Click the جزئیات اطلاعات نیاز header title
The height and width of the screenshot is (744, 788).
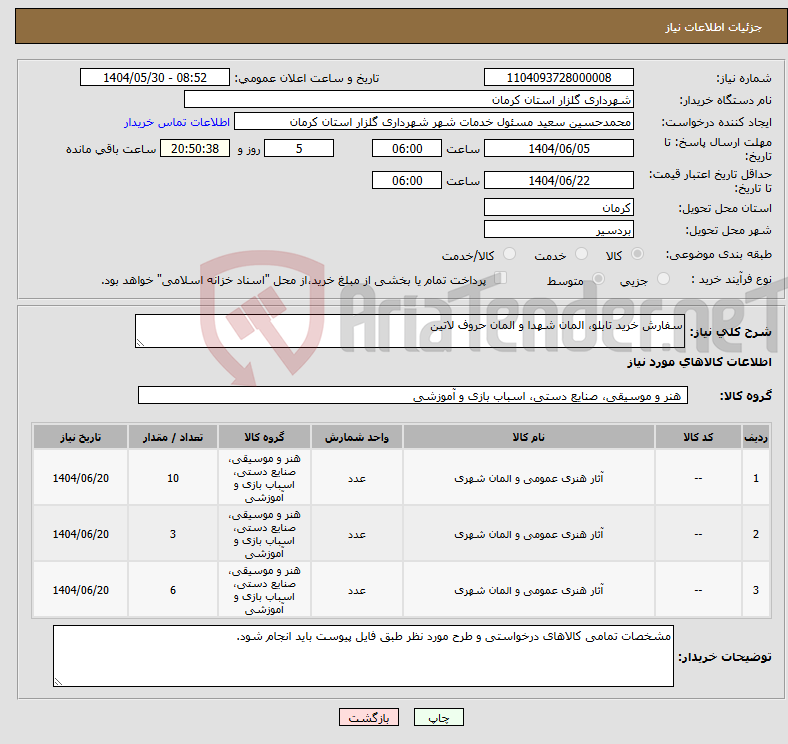point(713,27)
